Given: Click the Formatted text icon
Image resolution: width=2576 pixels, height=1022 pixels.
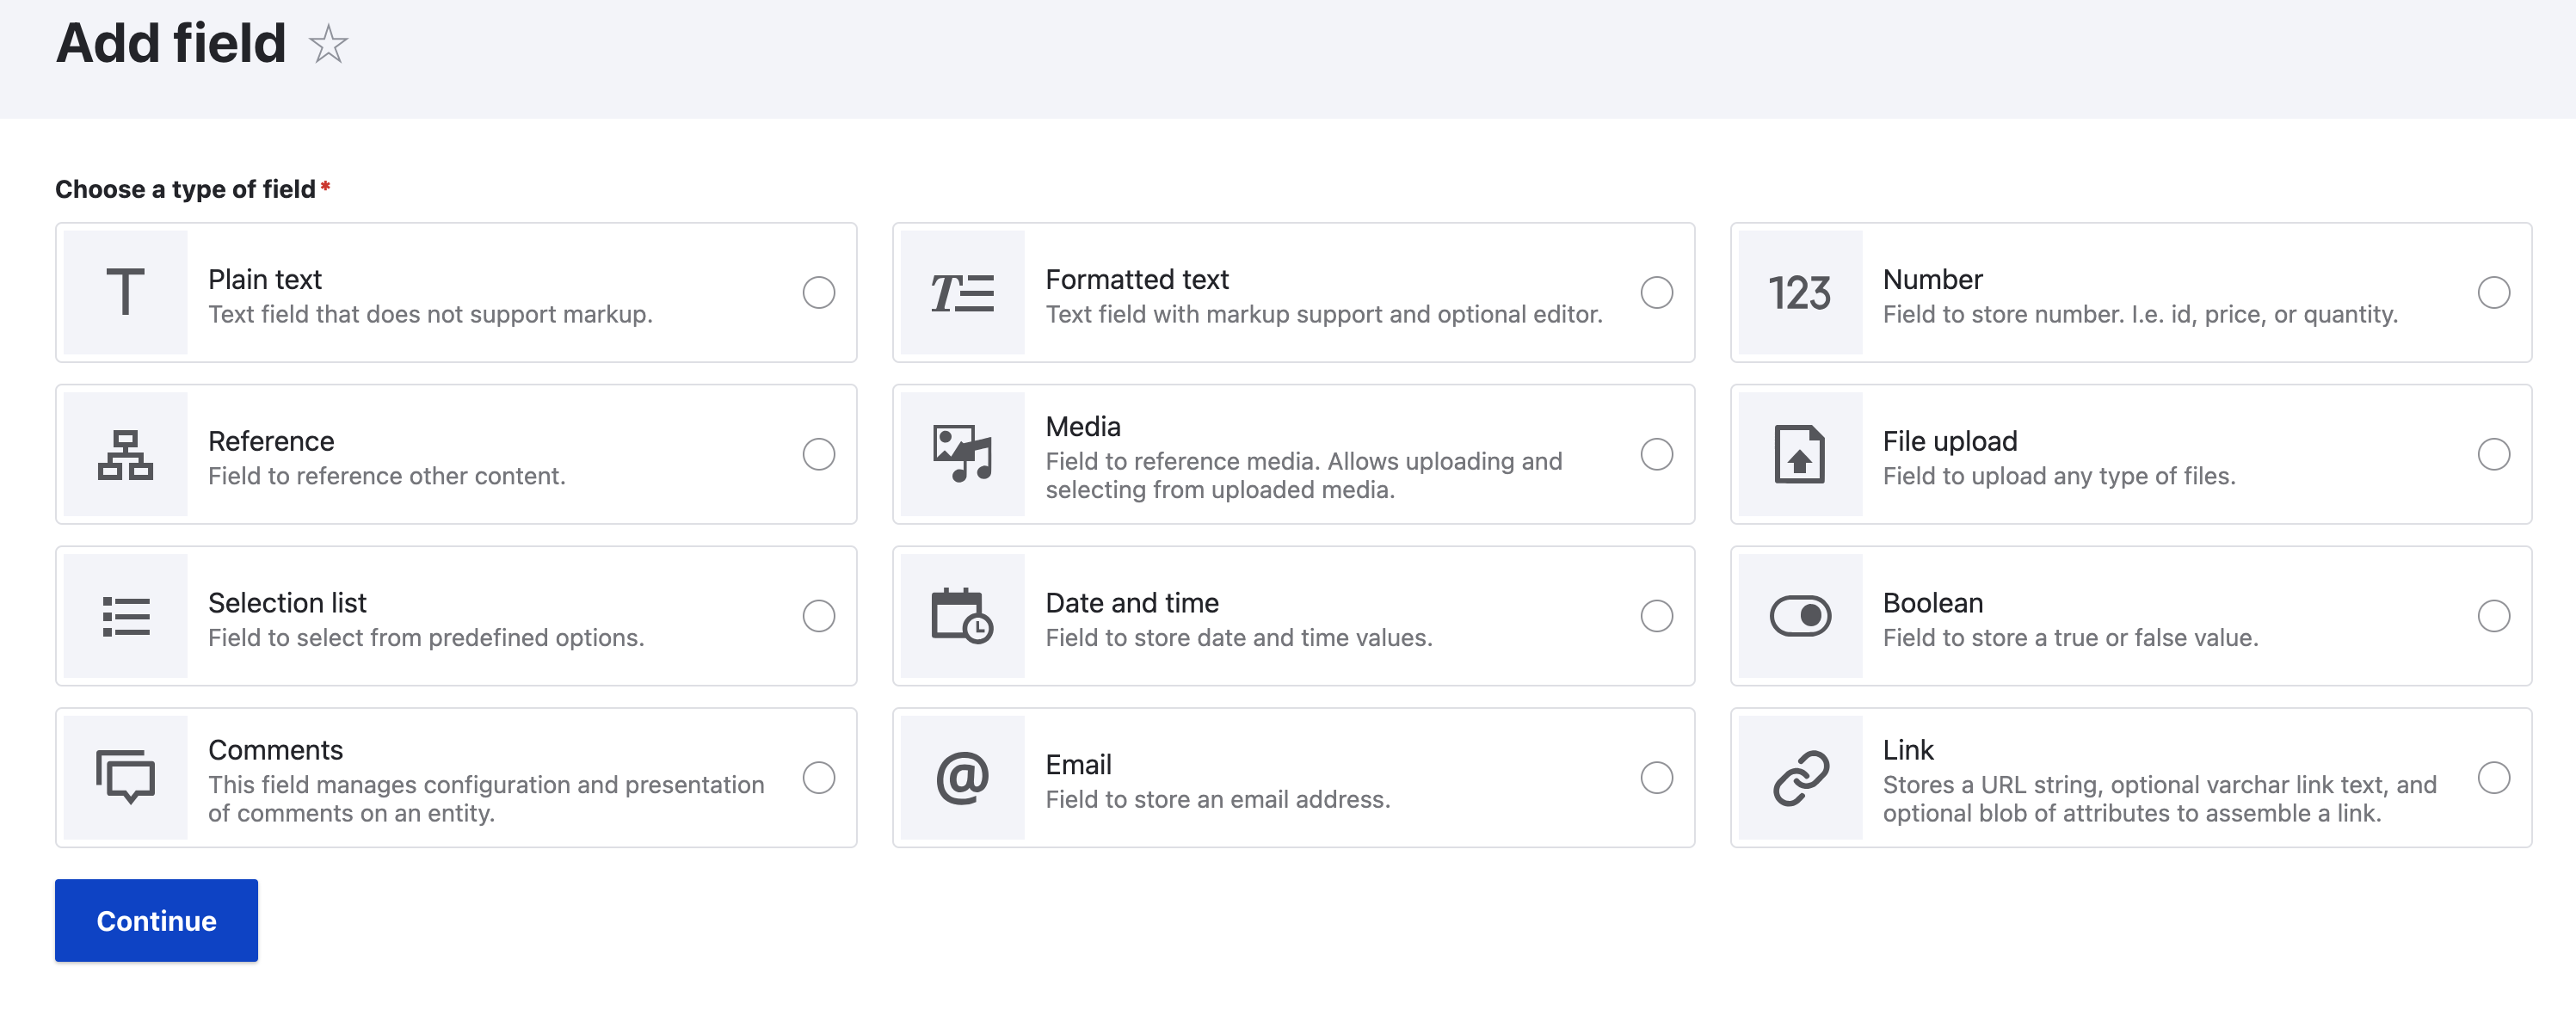Looking at the screenshot, I should [x=962, y=292].
